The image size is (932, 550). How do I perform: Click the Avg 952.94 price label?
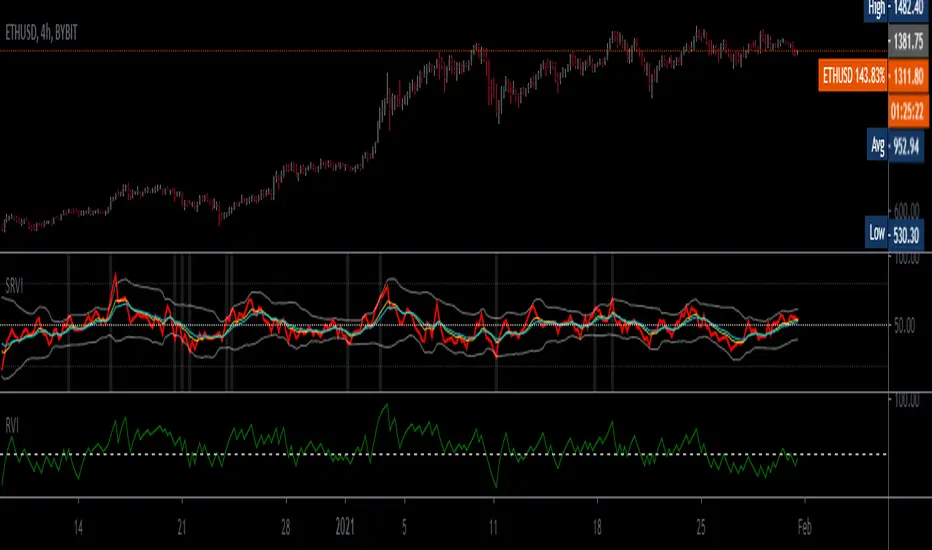[896, 146]
